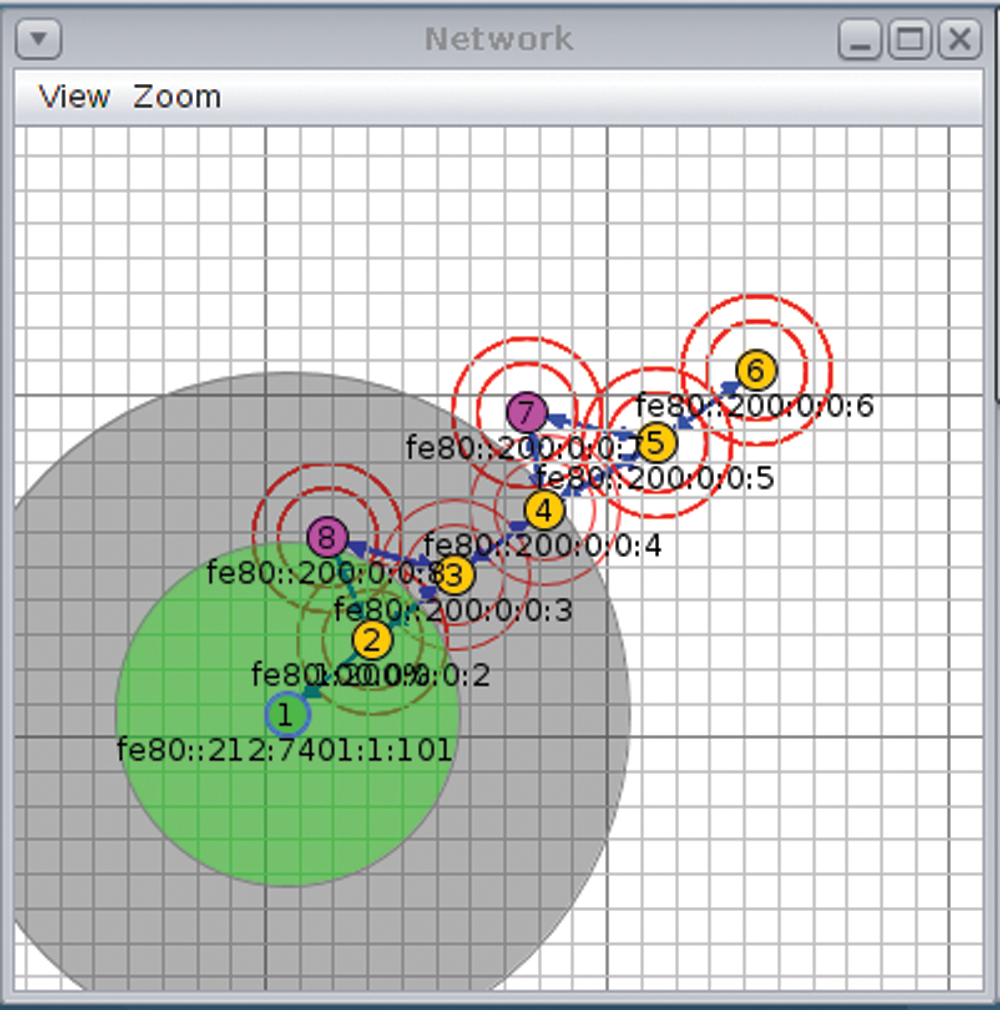Choose the purple mote numbered 7
Screen dimensions: 1000x1010
526,411
